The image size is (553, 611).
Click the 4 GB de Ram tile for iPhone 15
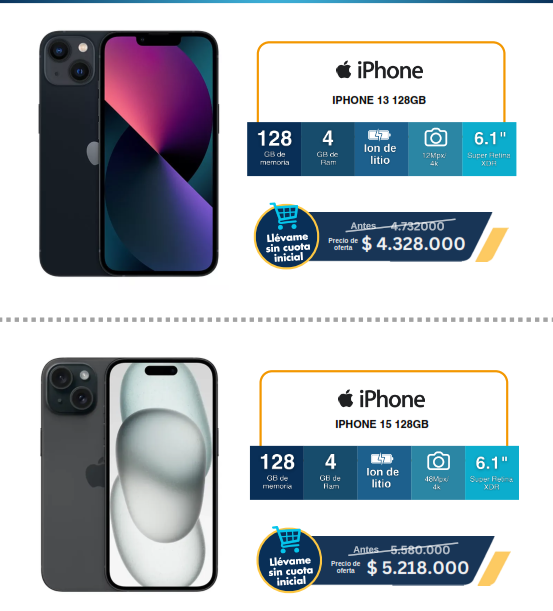(x=330, y=473)
